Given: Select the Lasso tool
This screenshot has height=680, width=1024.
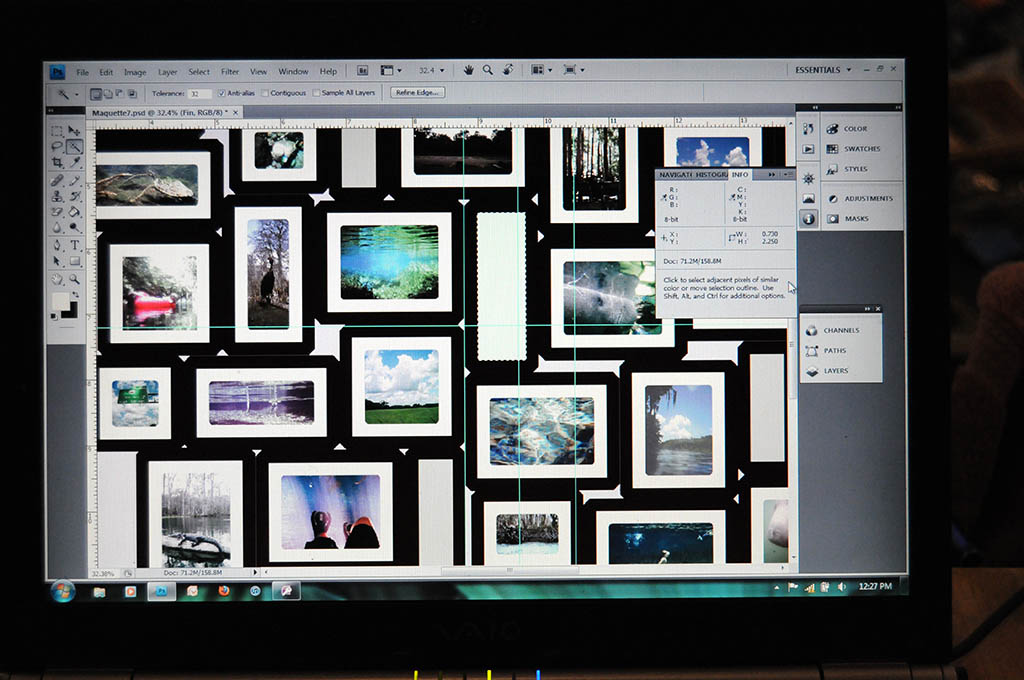Looking at the screenshot, I should [x=56, y=147].
